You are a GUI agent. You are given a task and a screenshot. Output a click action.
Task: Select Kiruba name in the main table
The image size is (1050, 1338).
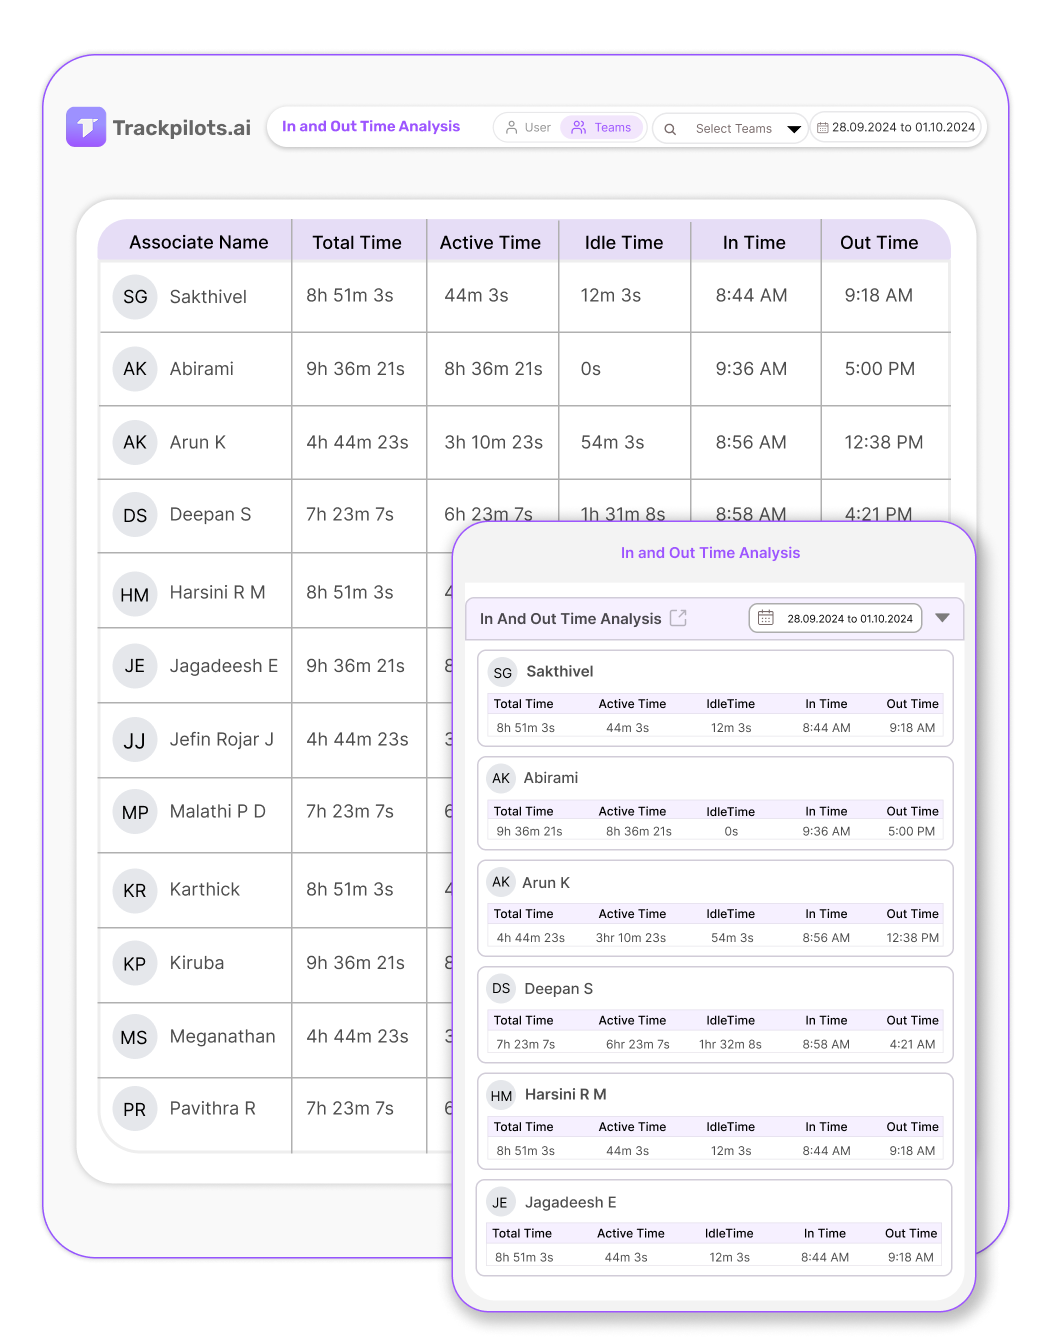[197, 962]
